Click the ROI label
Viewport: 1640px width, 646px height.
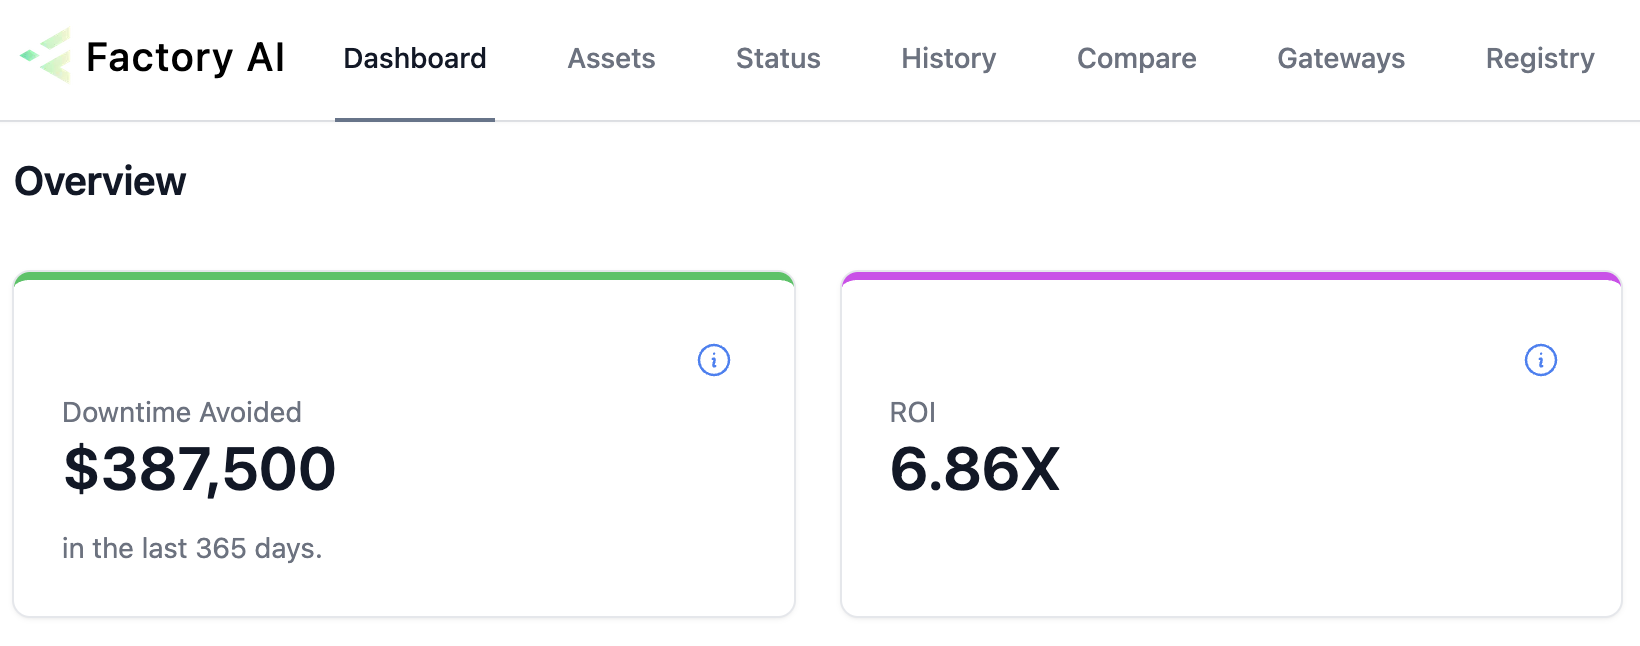click(912, 412)
